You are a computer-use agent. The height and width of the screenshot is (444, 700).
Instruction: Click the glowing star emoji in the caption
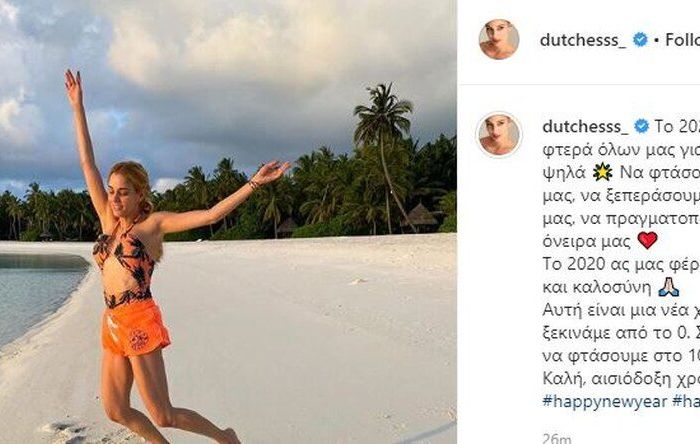(602, 172)
